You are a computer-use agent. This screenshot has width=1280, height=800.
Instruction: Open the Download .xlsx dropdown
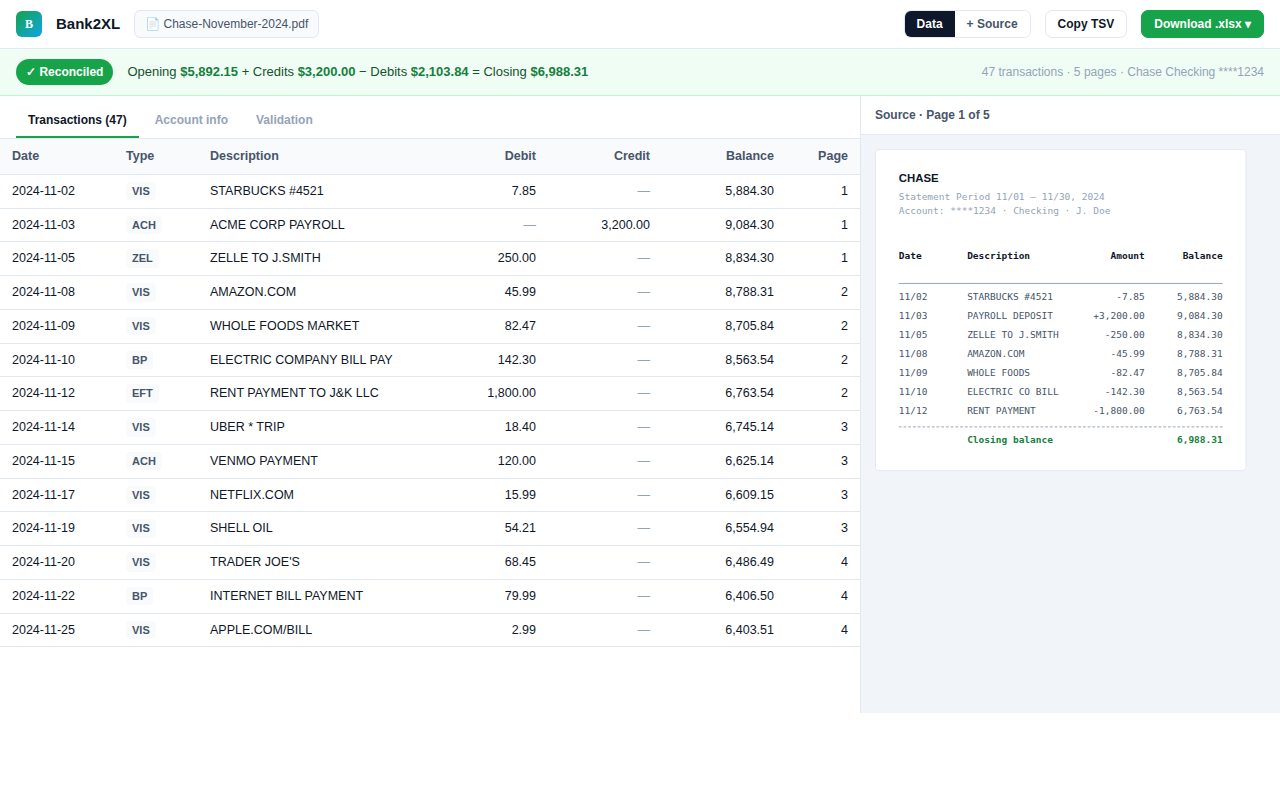click(1202, 24)
